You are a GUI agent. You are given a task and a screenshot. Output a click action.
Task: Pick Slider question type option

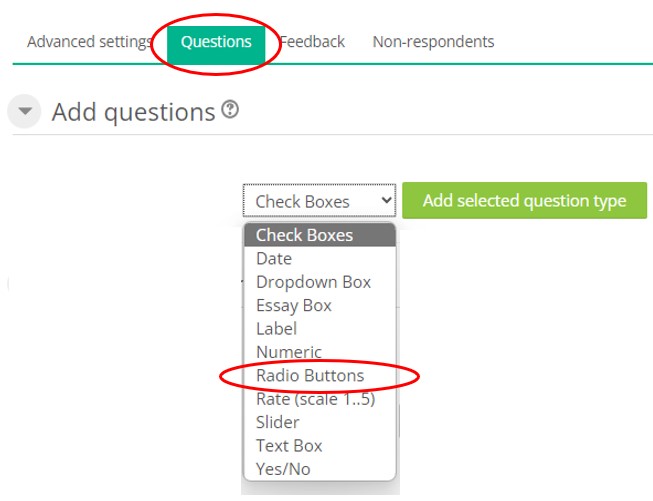[x=277, y=422]
